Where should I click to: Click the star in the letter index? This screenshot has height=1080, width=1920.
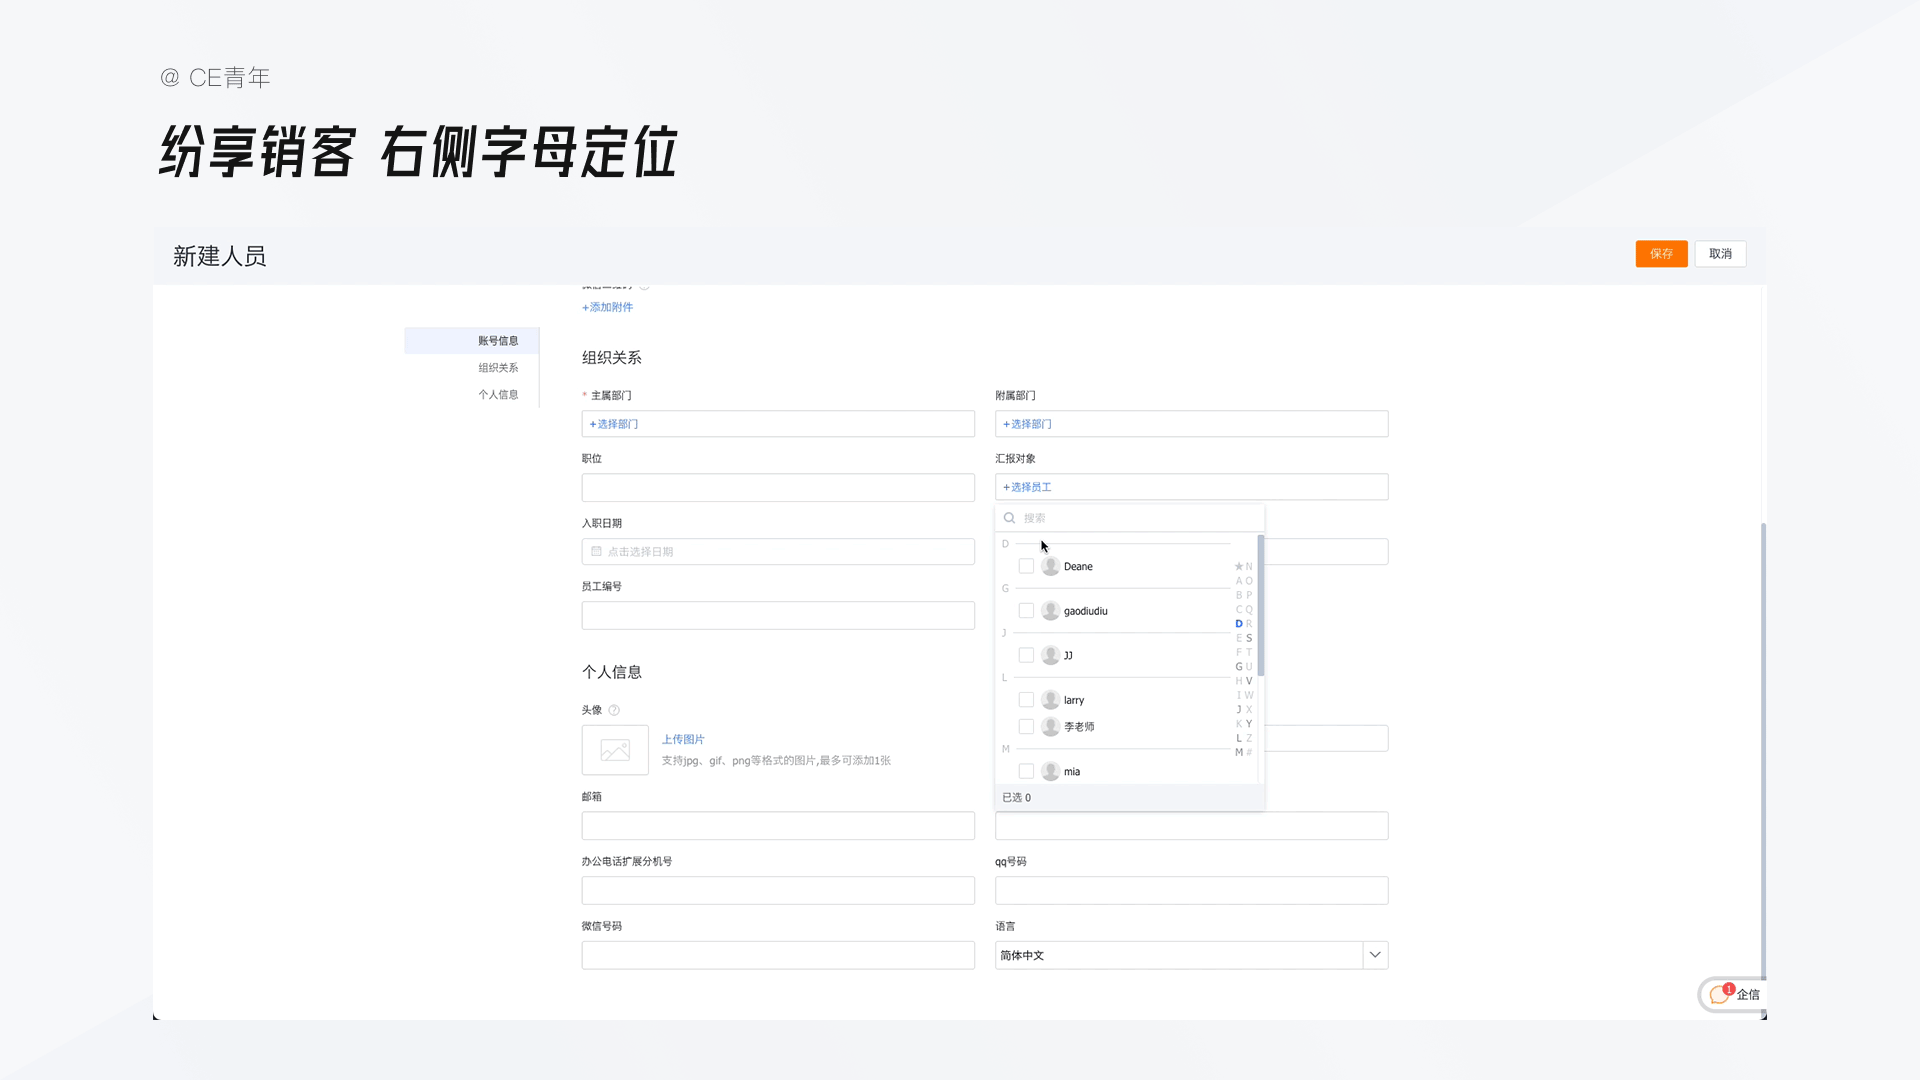click(1239, 566)
